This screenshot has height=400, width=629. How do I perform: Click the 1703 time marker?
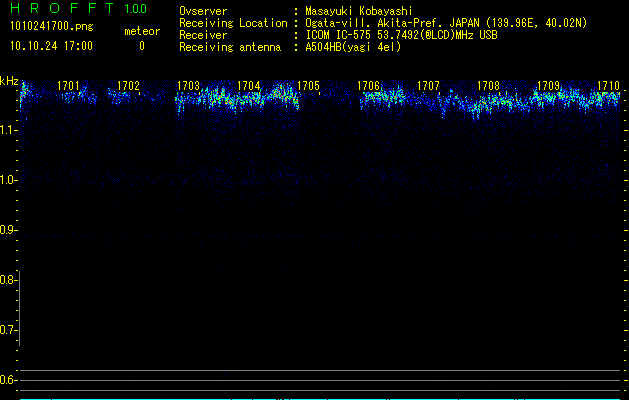coord(188,86)
